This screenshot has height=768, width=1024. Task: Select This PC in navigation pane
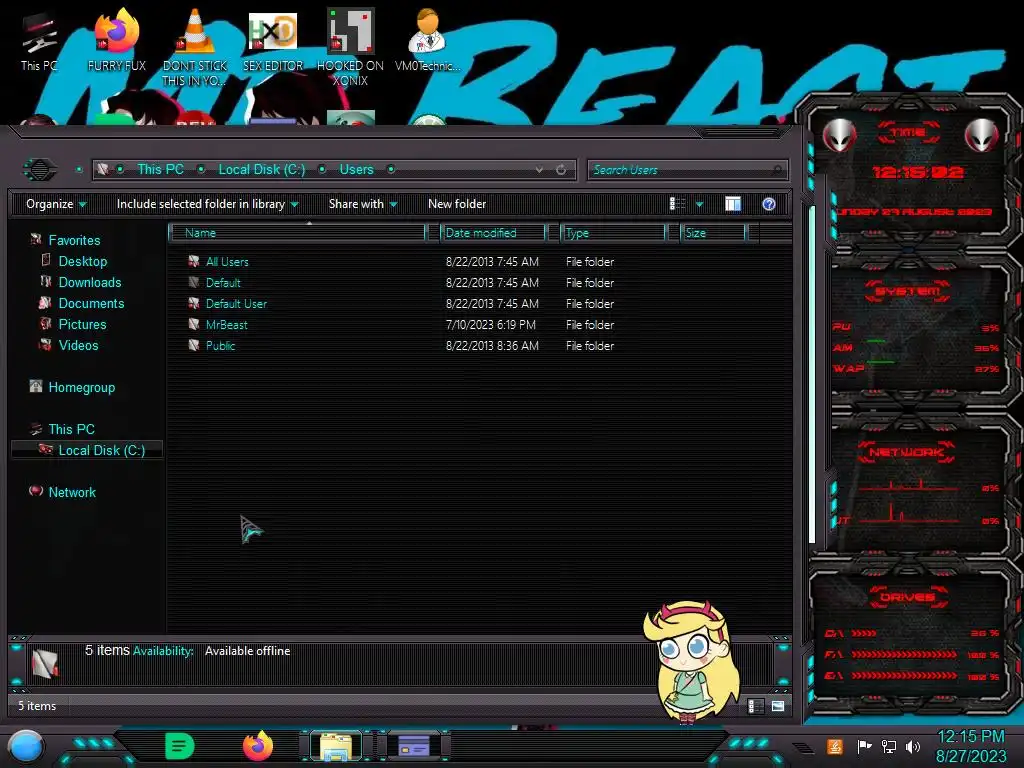[71, 429]
